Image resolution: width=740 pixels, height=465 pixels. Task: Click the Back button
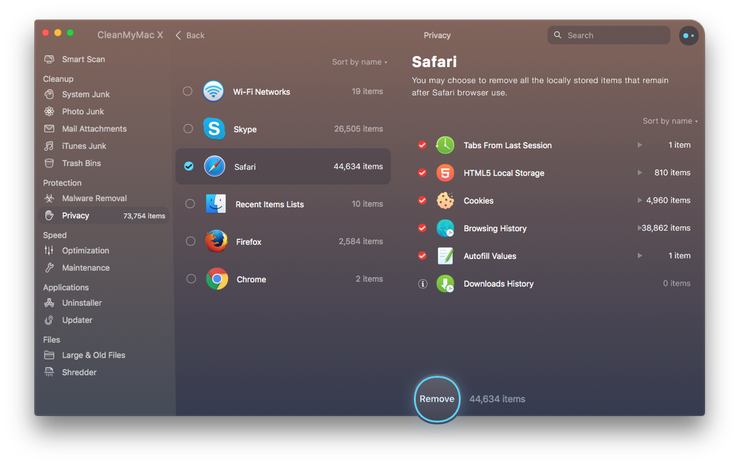point(190,35)
